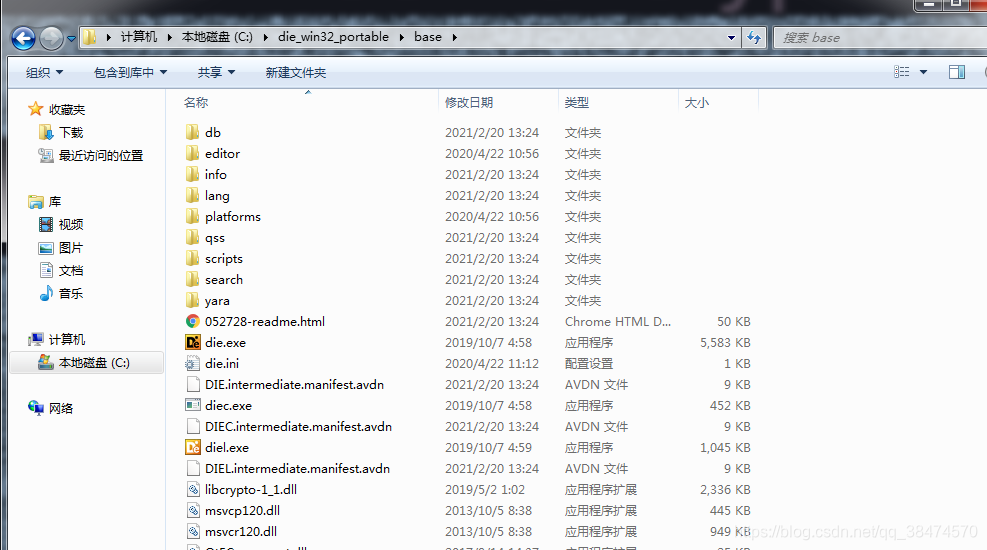Change the view with the view icon
987x550 pixels.
click(901, 72)
